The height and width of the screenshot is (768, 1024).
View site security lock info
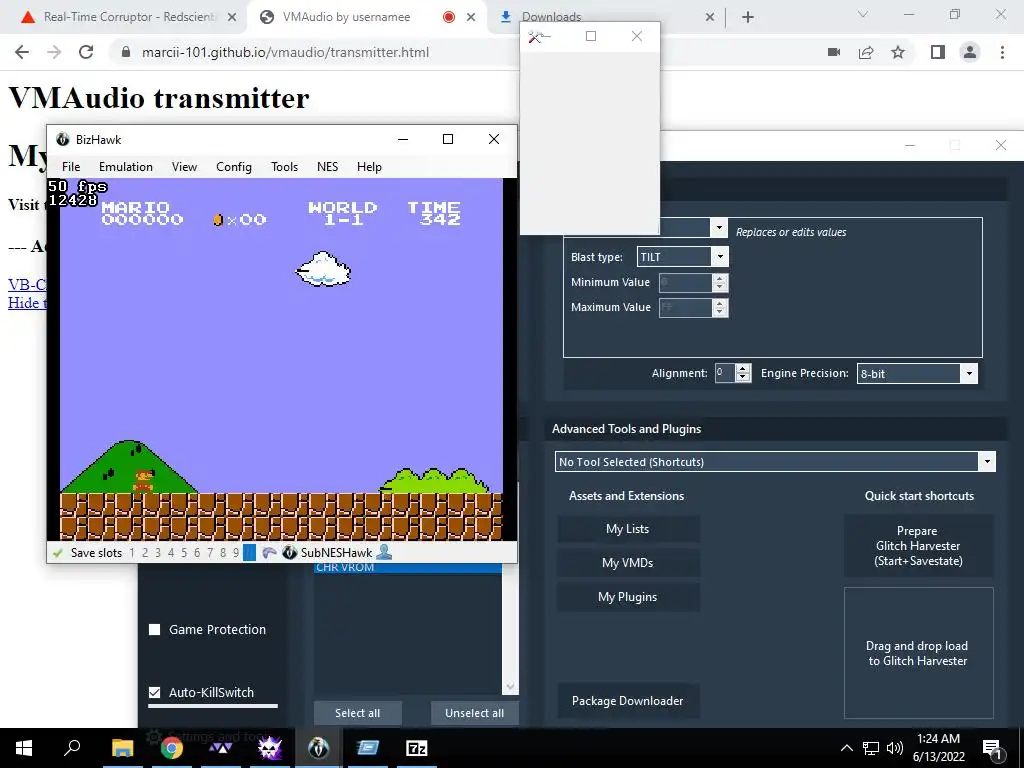(126, 52)
